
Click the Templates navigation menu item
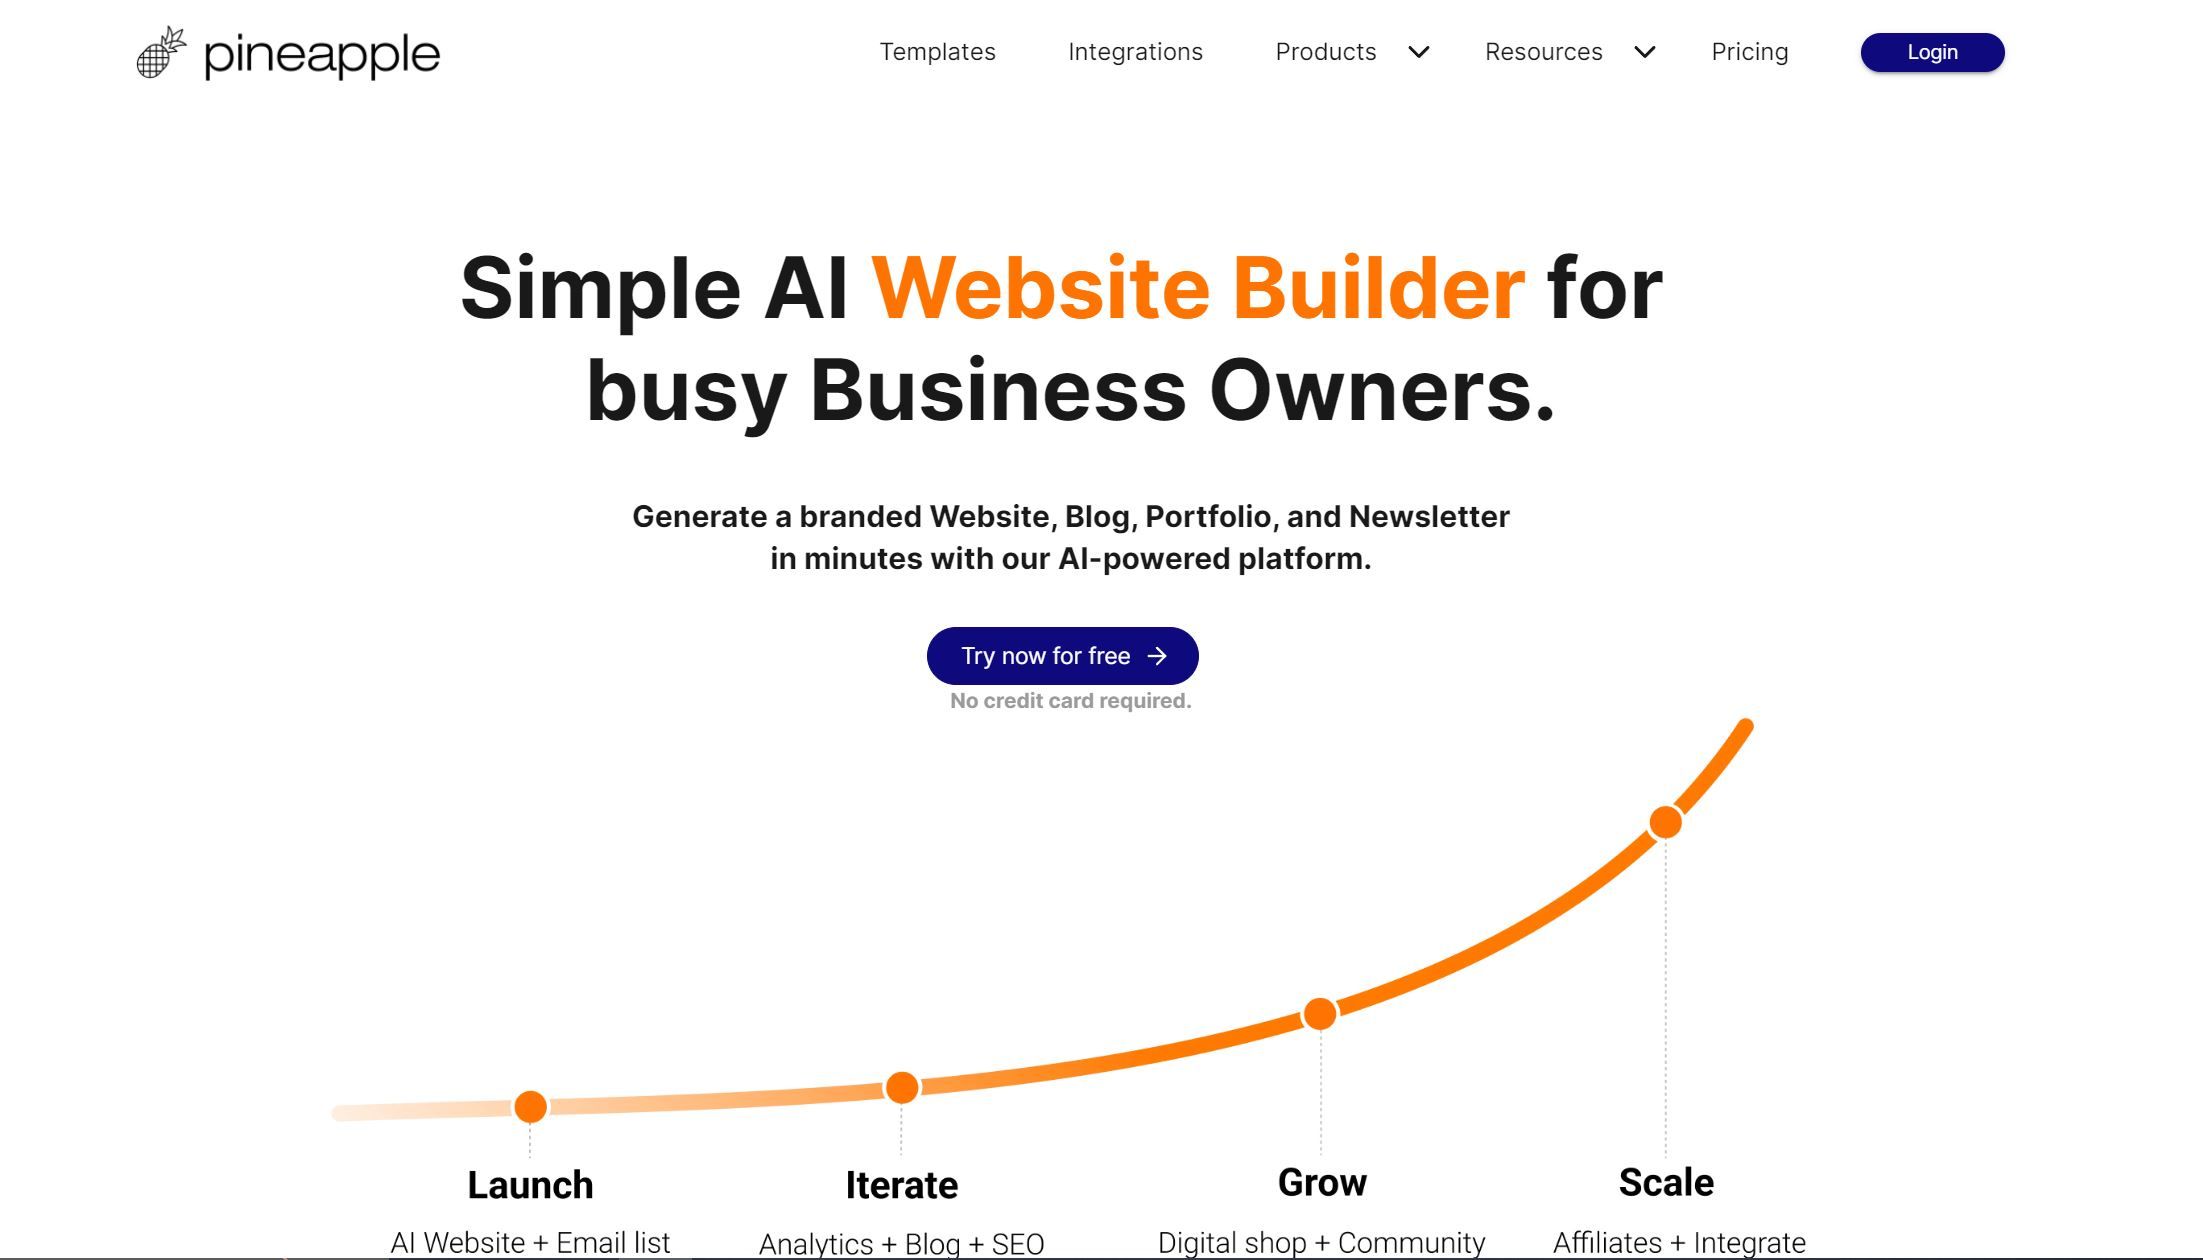937,51
